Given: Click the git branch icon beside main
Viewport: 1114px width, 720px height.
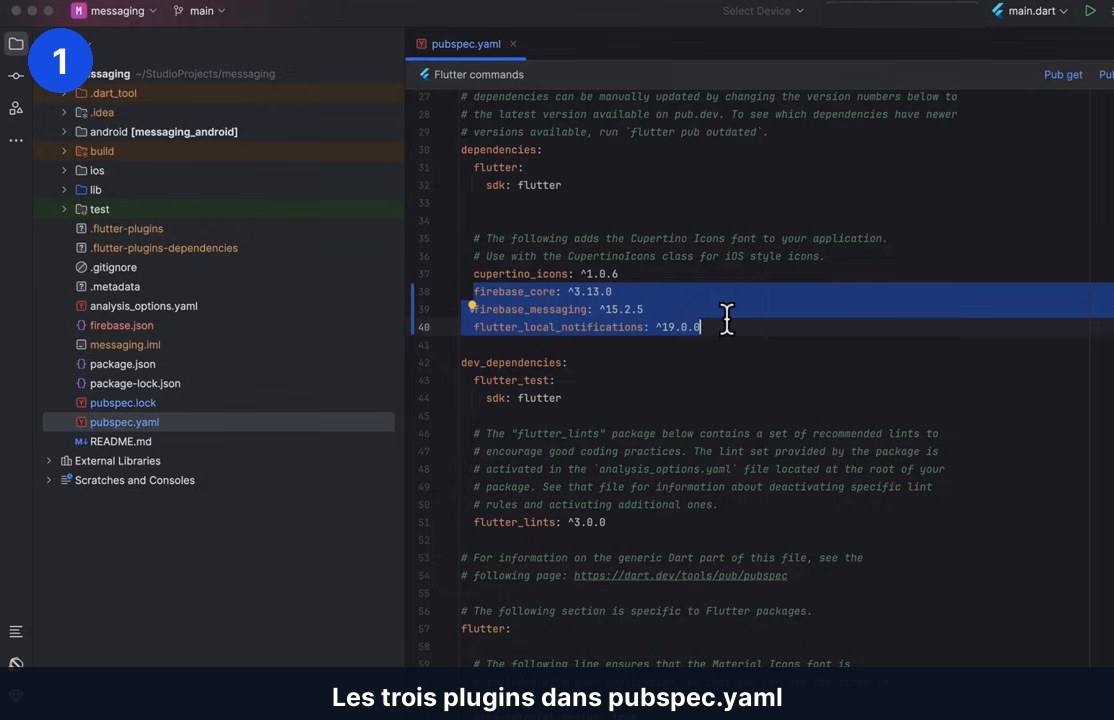Looking at the screenshot, I should point(178,11).
